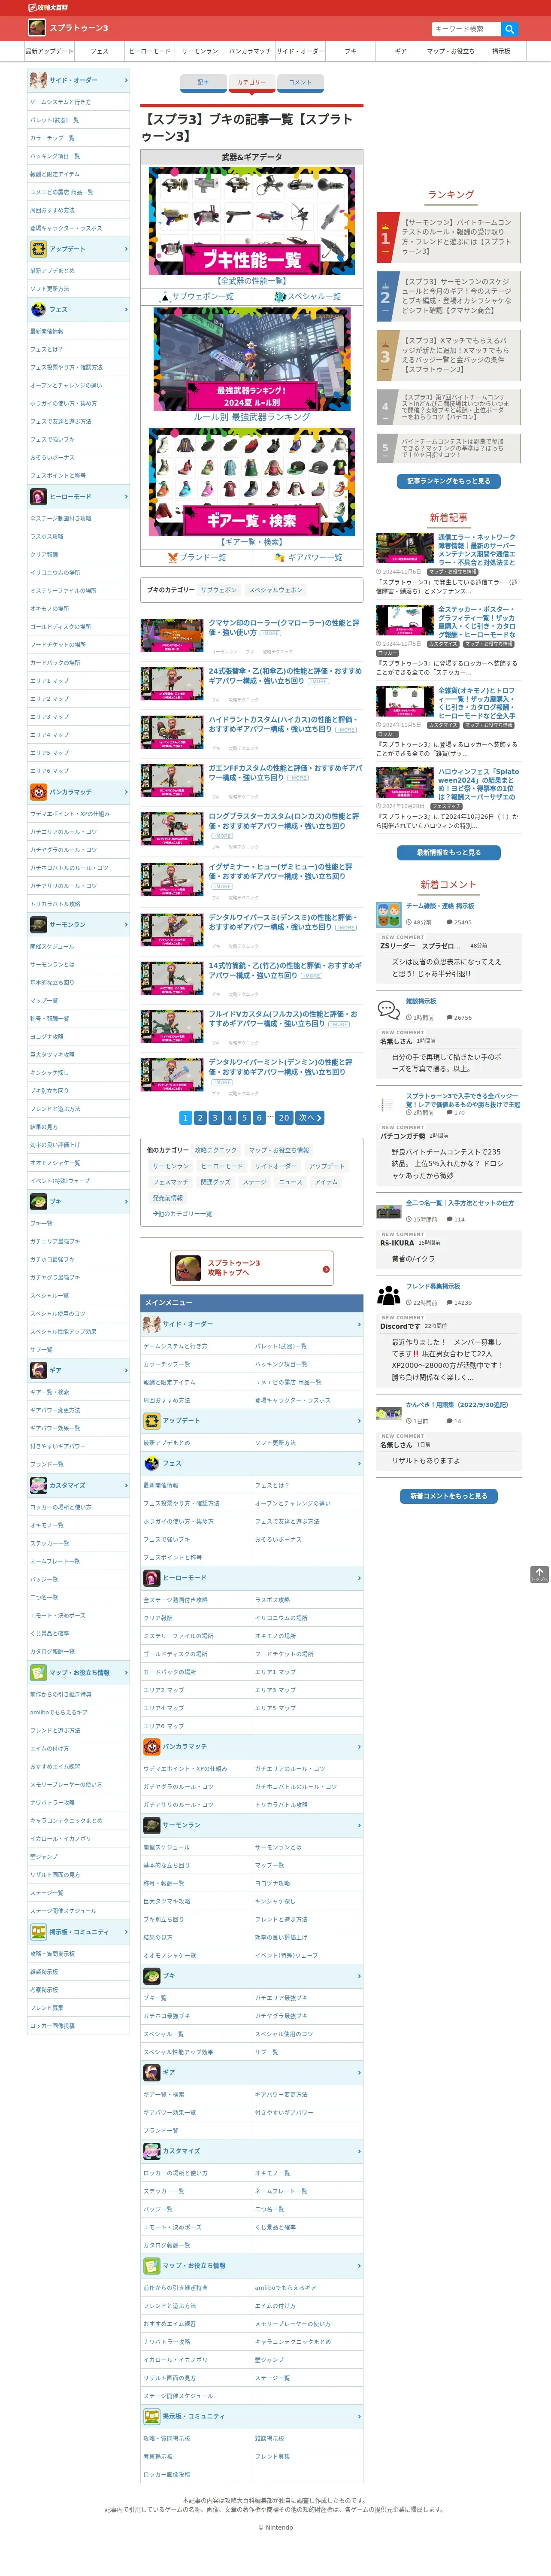Go to page 2 in pagination
The height and width of the screenshot is (2576, 551).
[x=200, y=1118]
